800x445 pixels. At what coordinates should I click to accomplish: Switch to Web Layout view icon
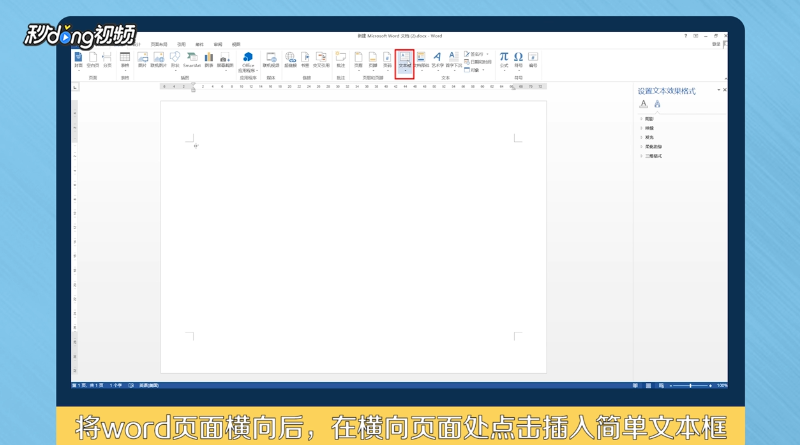pyautogui.click(x=661, y=386)
